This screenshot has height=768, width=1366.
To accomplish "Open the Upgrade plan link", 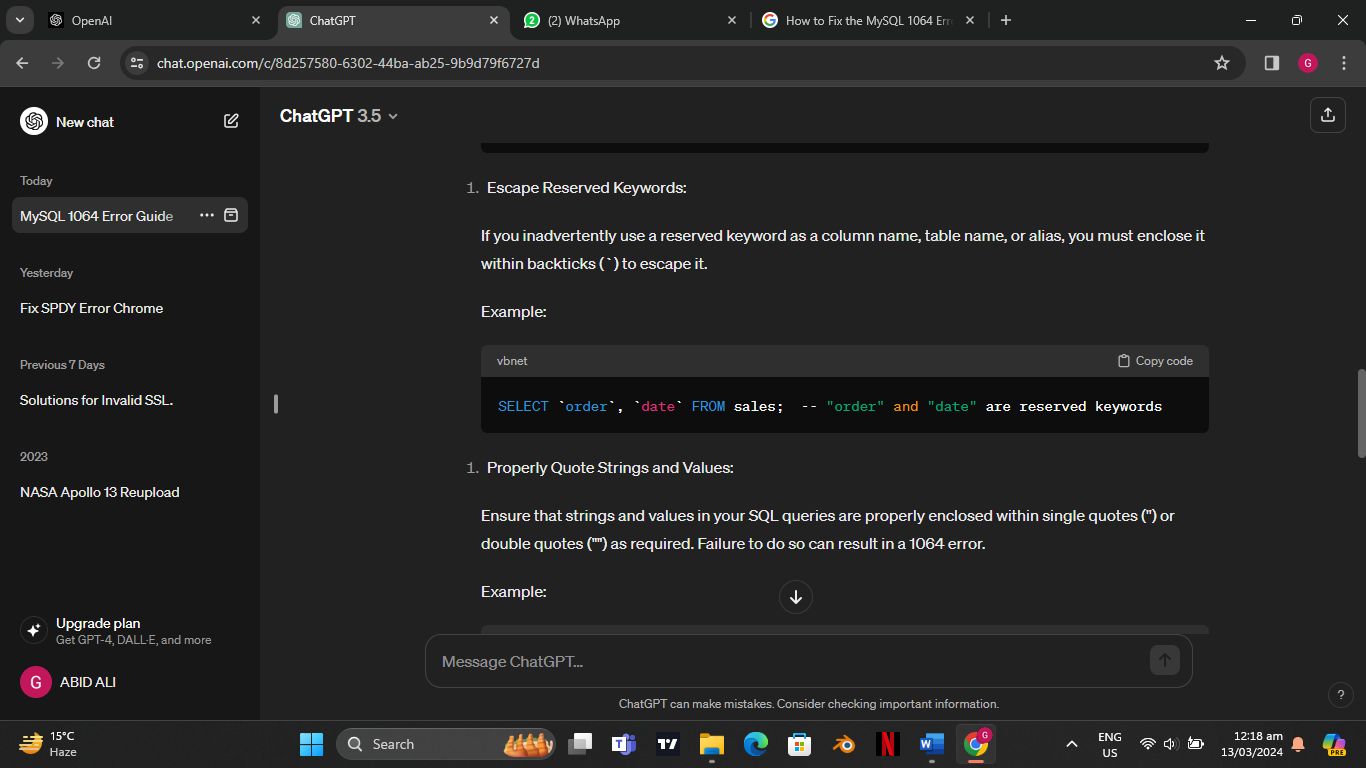I will 97,623.
